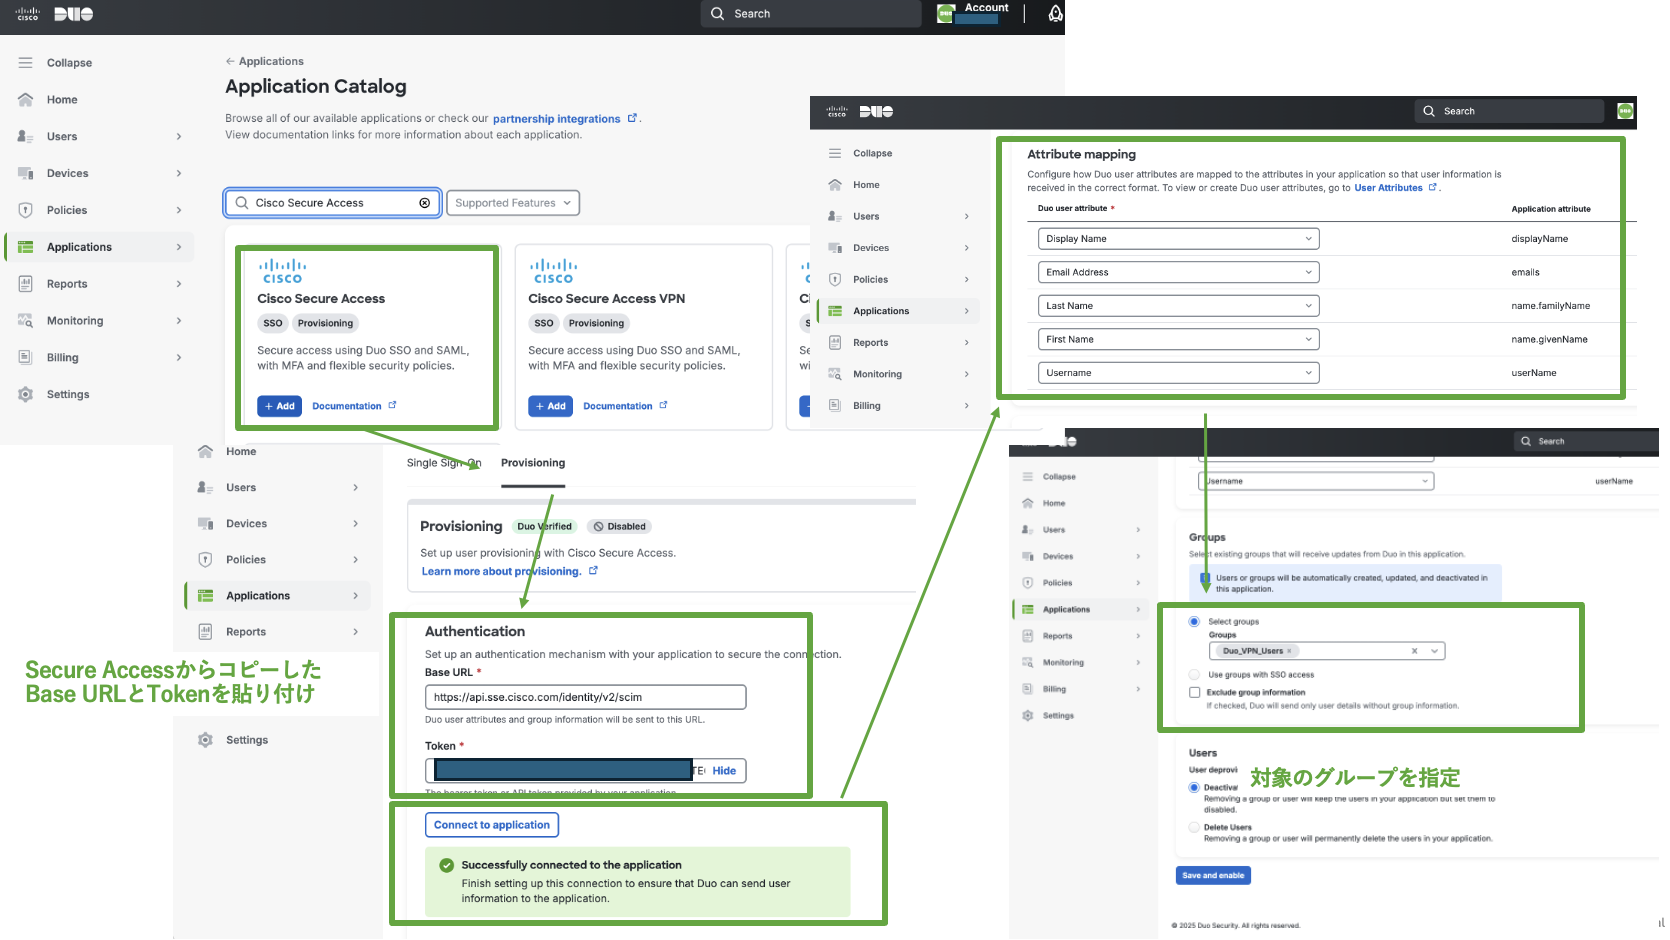Screen dimensions: 1670x940
Task: Open Applications in Provisioning window sidebar
Action: coord(278,596)
